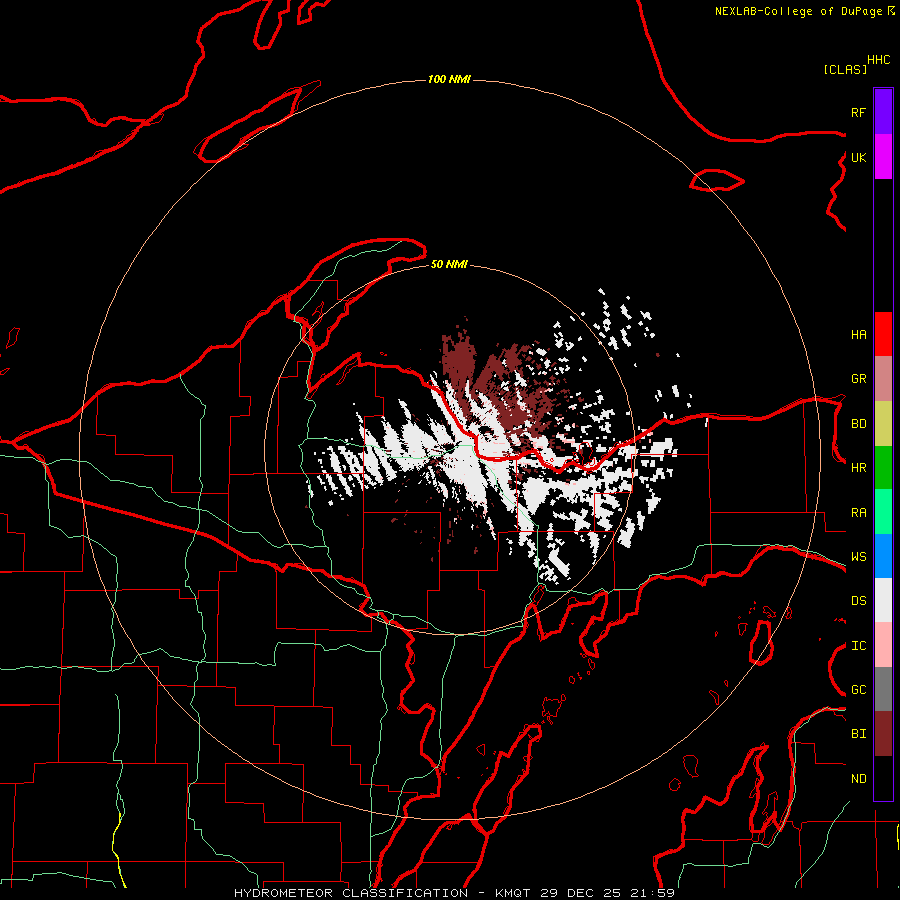Click the ND black legend swatch

click(883, 778)
